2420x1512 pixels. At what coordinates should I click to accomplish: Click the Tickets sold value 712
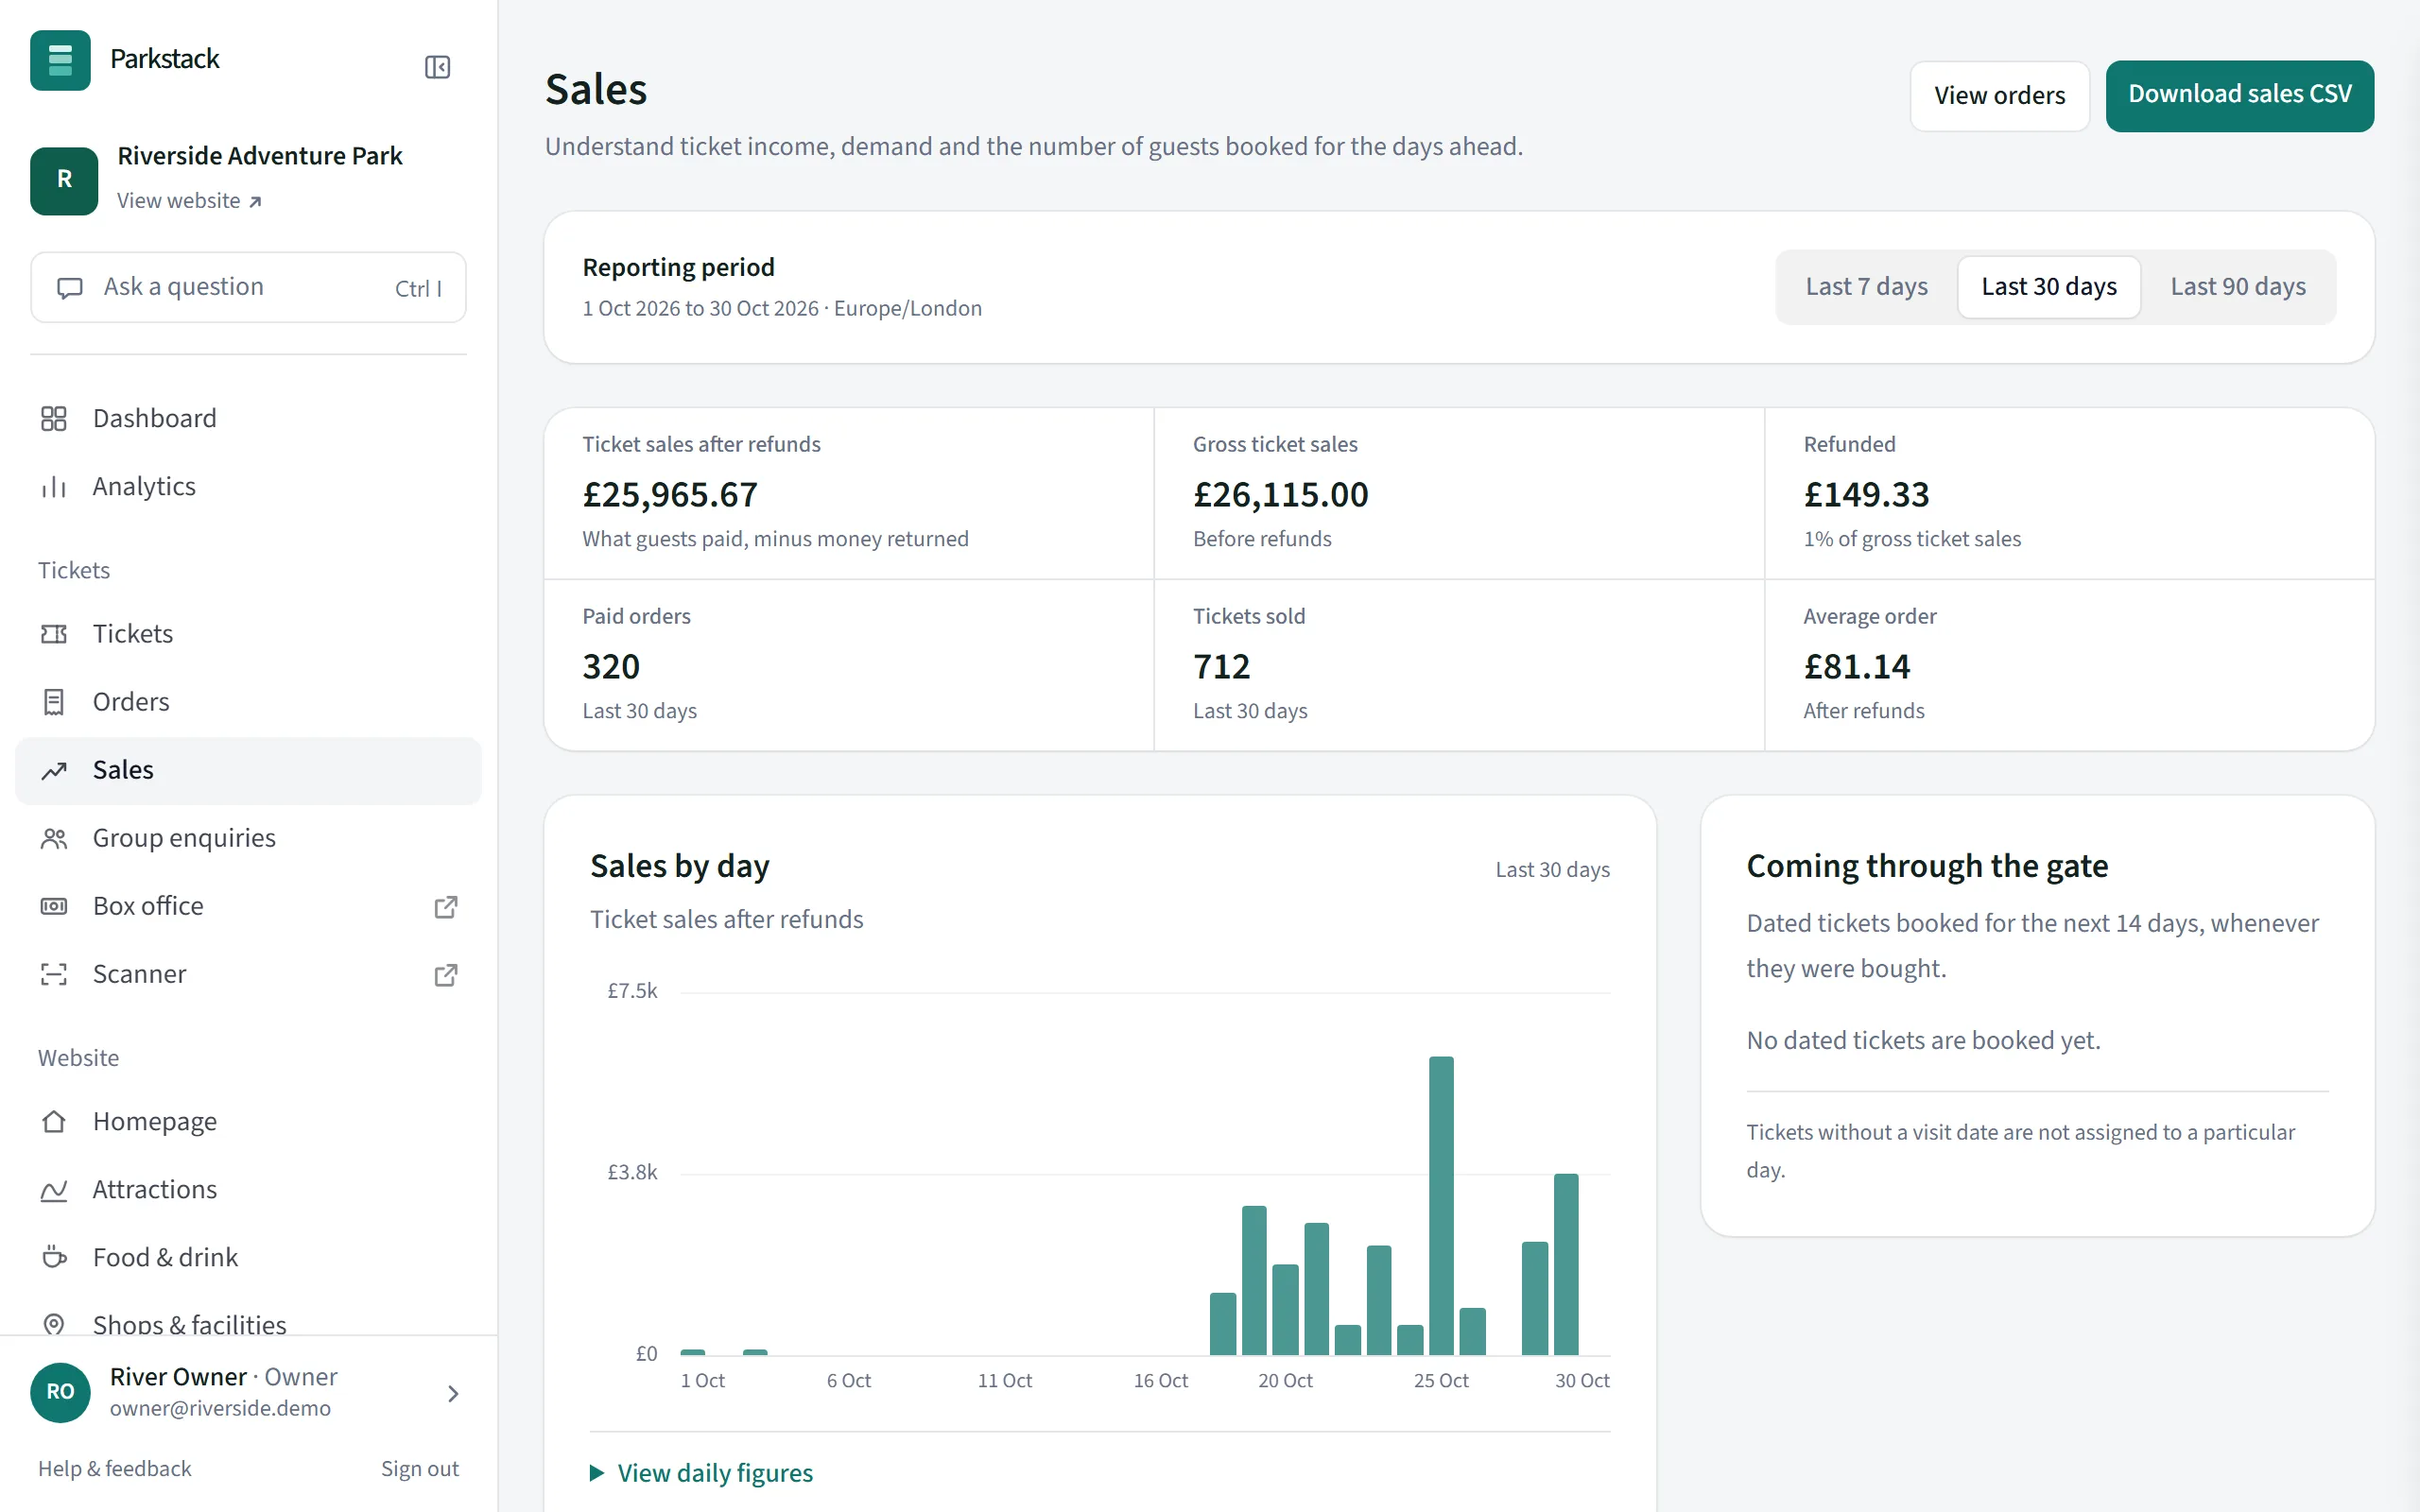click(x=1221, y=666)
